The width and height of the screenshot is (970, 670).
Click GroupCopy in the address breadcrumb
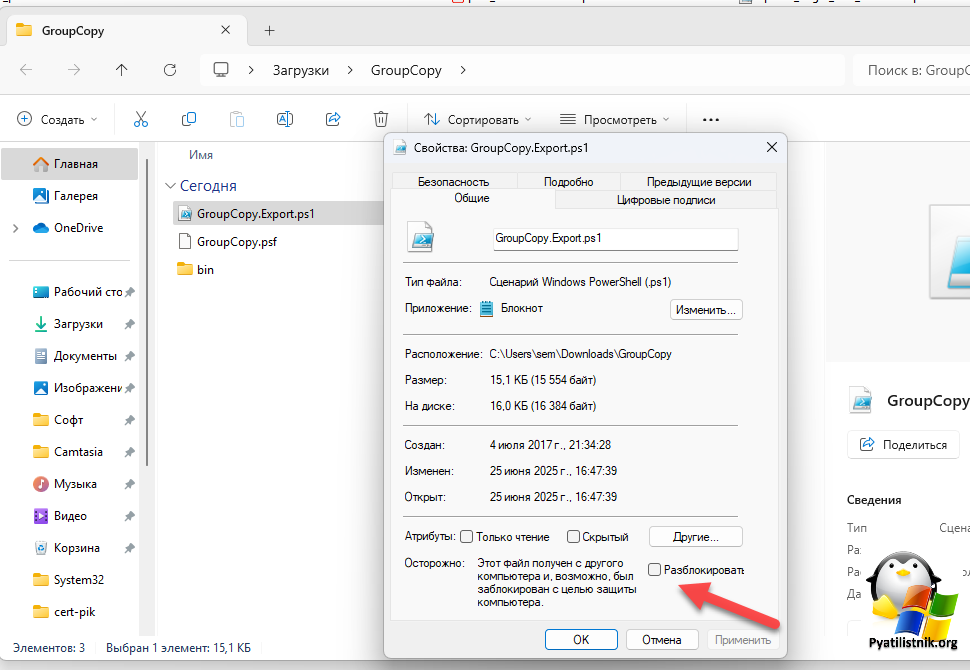click(406, 71)
